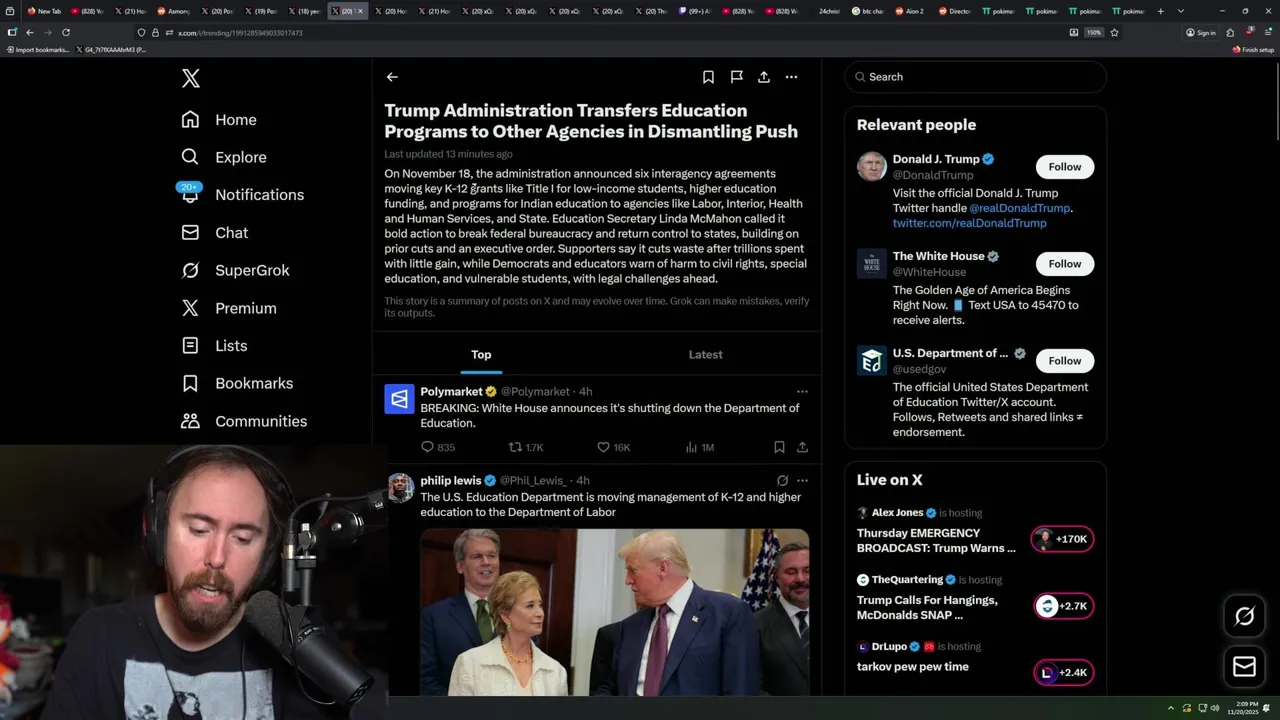Click browser back arrow

pyautogui.click(x=29, y=33)
